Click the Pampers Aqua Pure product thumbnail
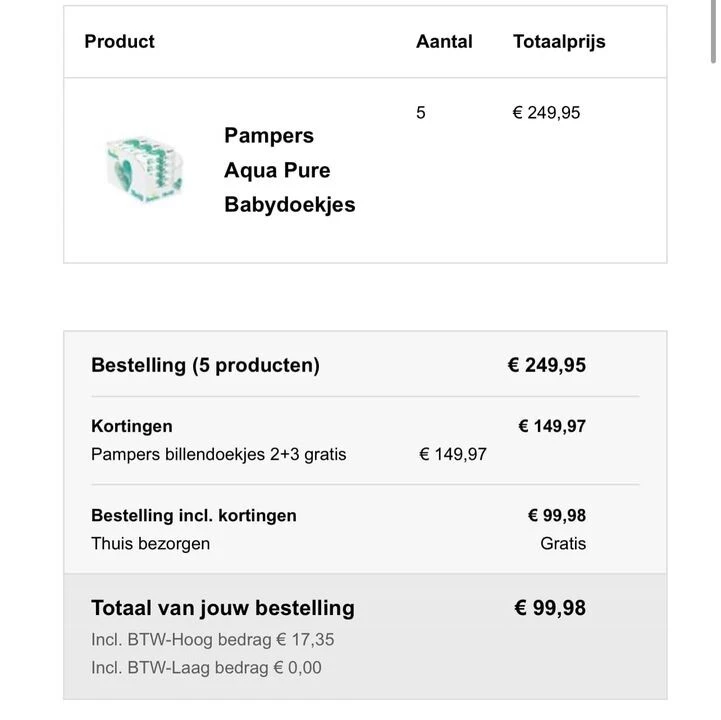721x720 pixels. coord(144,170)
